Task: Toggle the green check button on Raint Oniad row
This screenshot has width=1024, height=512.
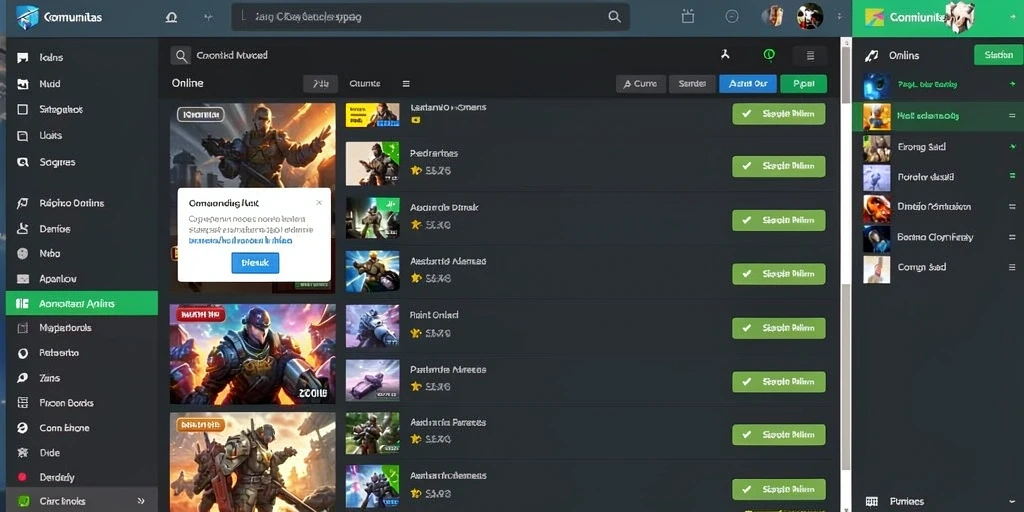Action: tap(778, 328)
